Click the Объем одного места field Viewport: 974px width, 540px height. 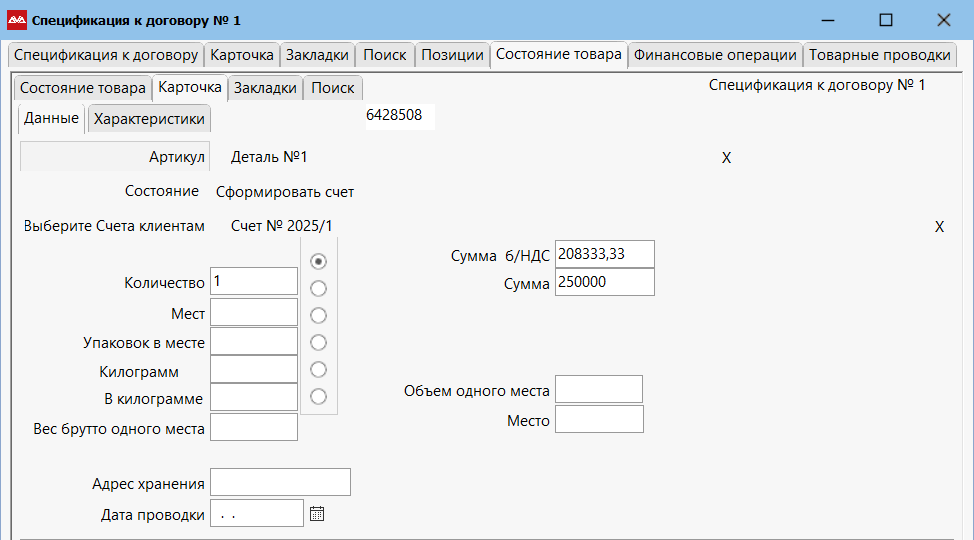coord(598,390)
